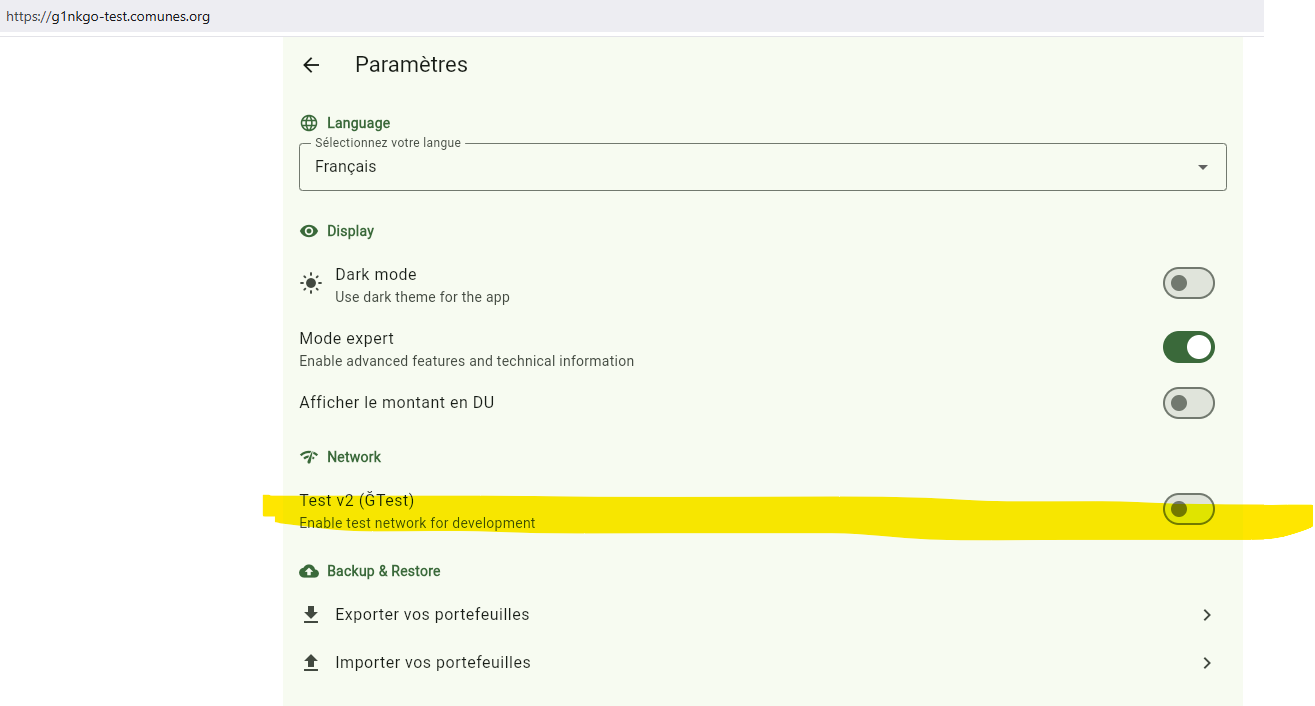Click the eye icon beside Display

pos(309,231)
